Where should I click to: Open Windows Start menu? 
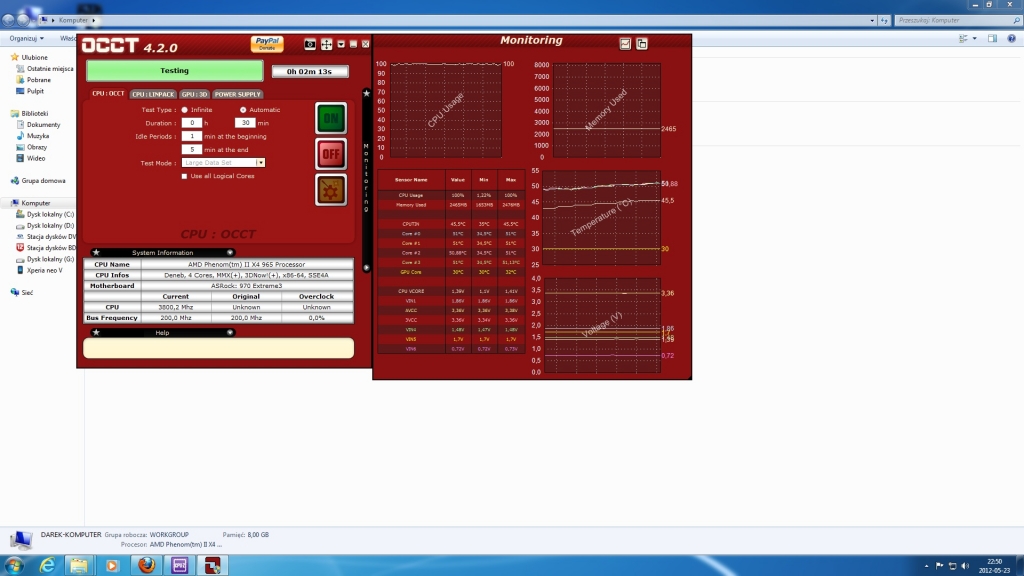(14, 565)
